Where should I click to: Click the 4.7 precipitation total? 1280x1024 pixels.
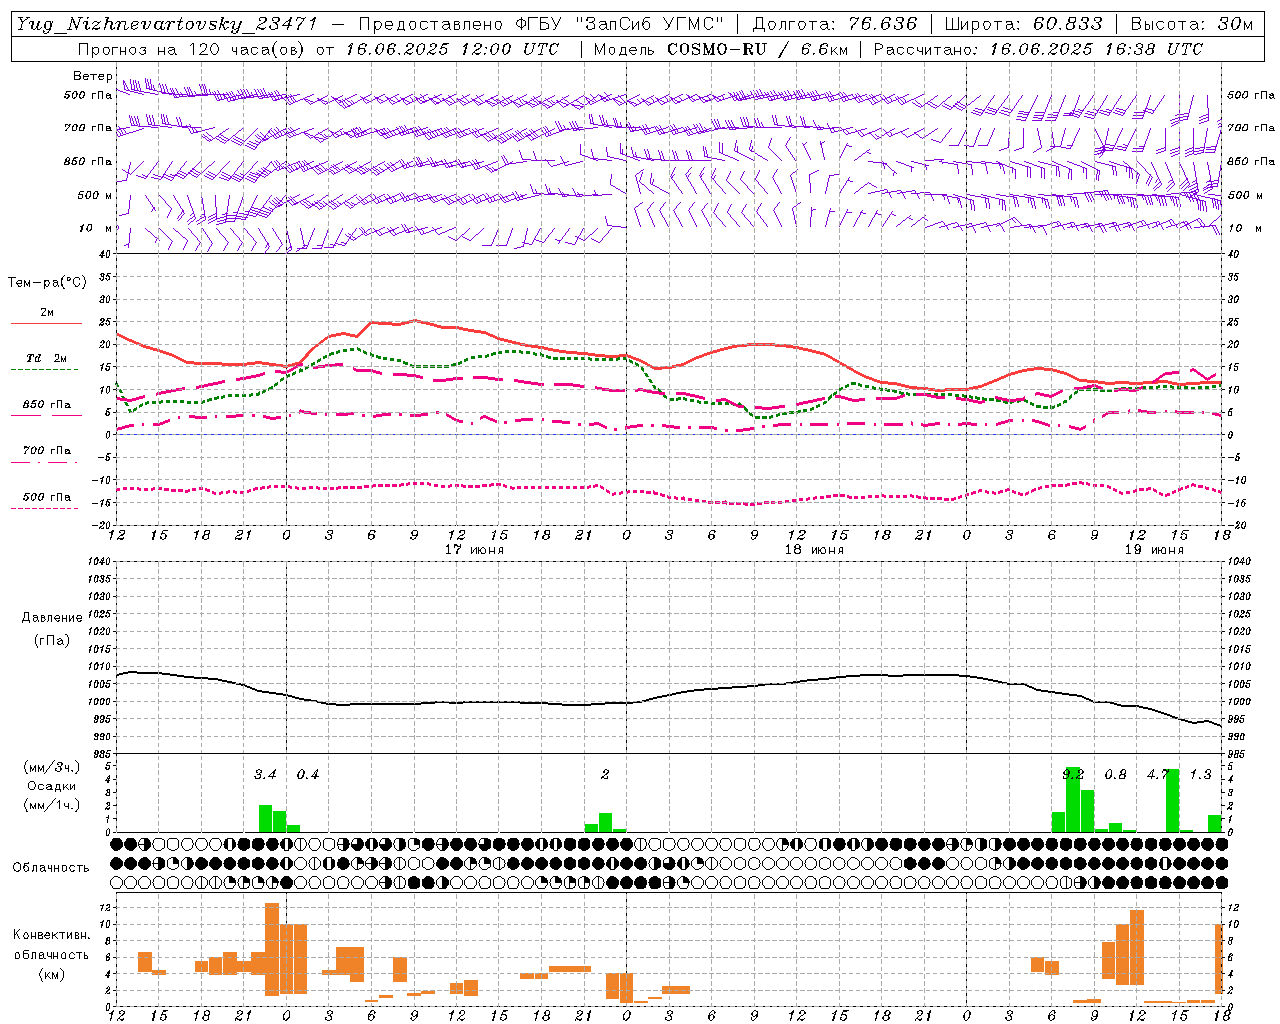pyautogui.click(x=1158, y=775)
